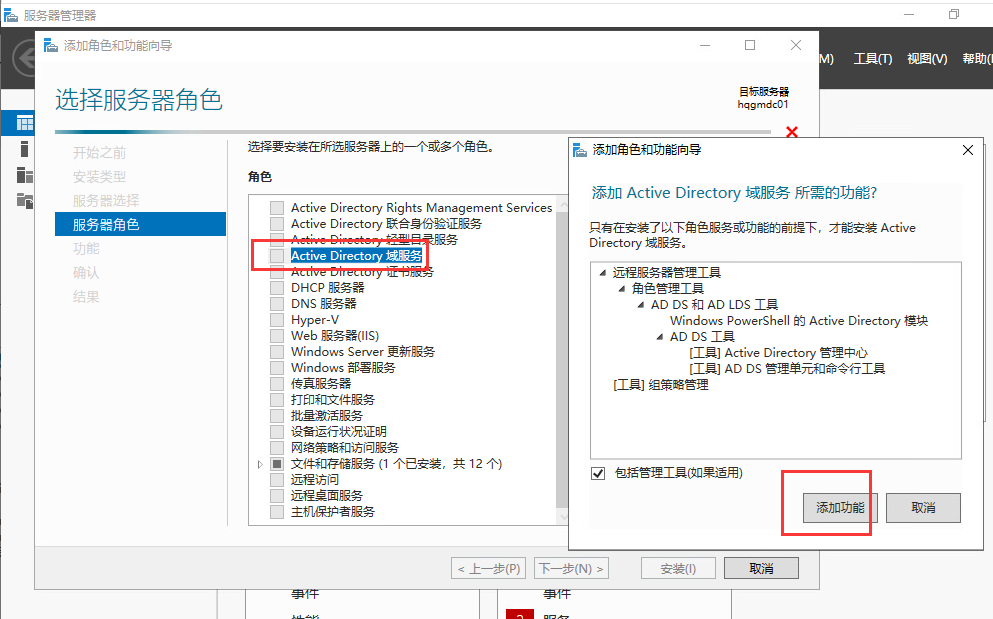Go to 服务器角色 wizard step
Image resolution: width=993 pixels, height=619 pixels.
click(x=141, y=224)
